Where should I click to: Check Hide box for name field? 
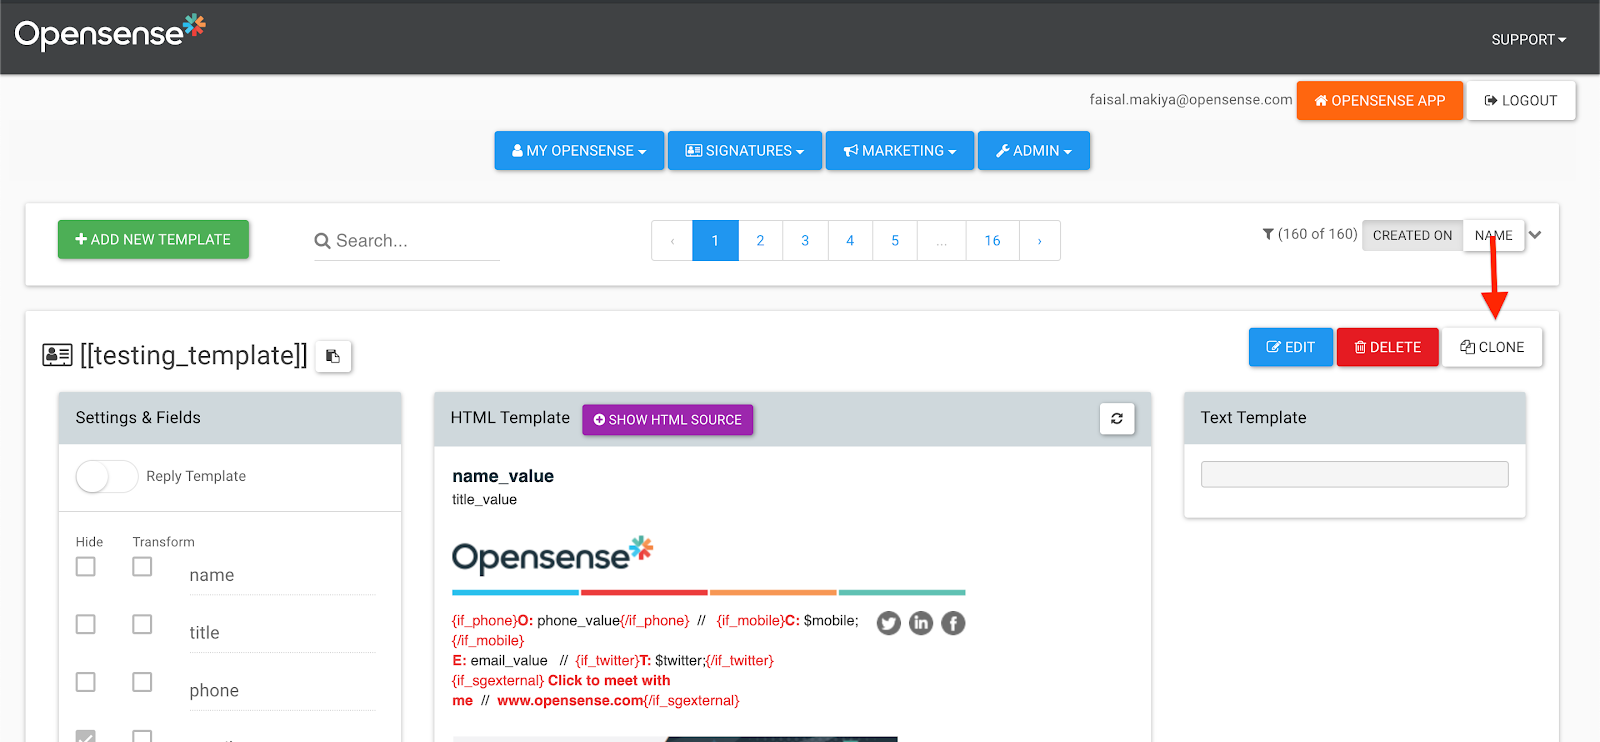click(x=86, y=567)
